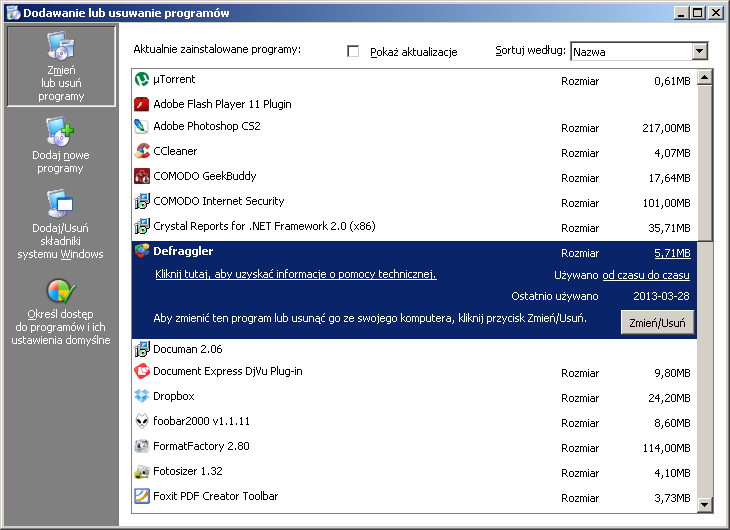The image size is (730, 530).
Task: Select 'Fotosizer 1.32' entry
Action: click(x=188, y=471)
